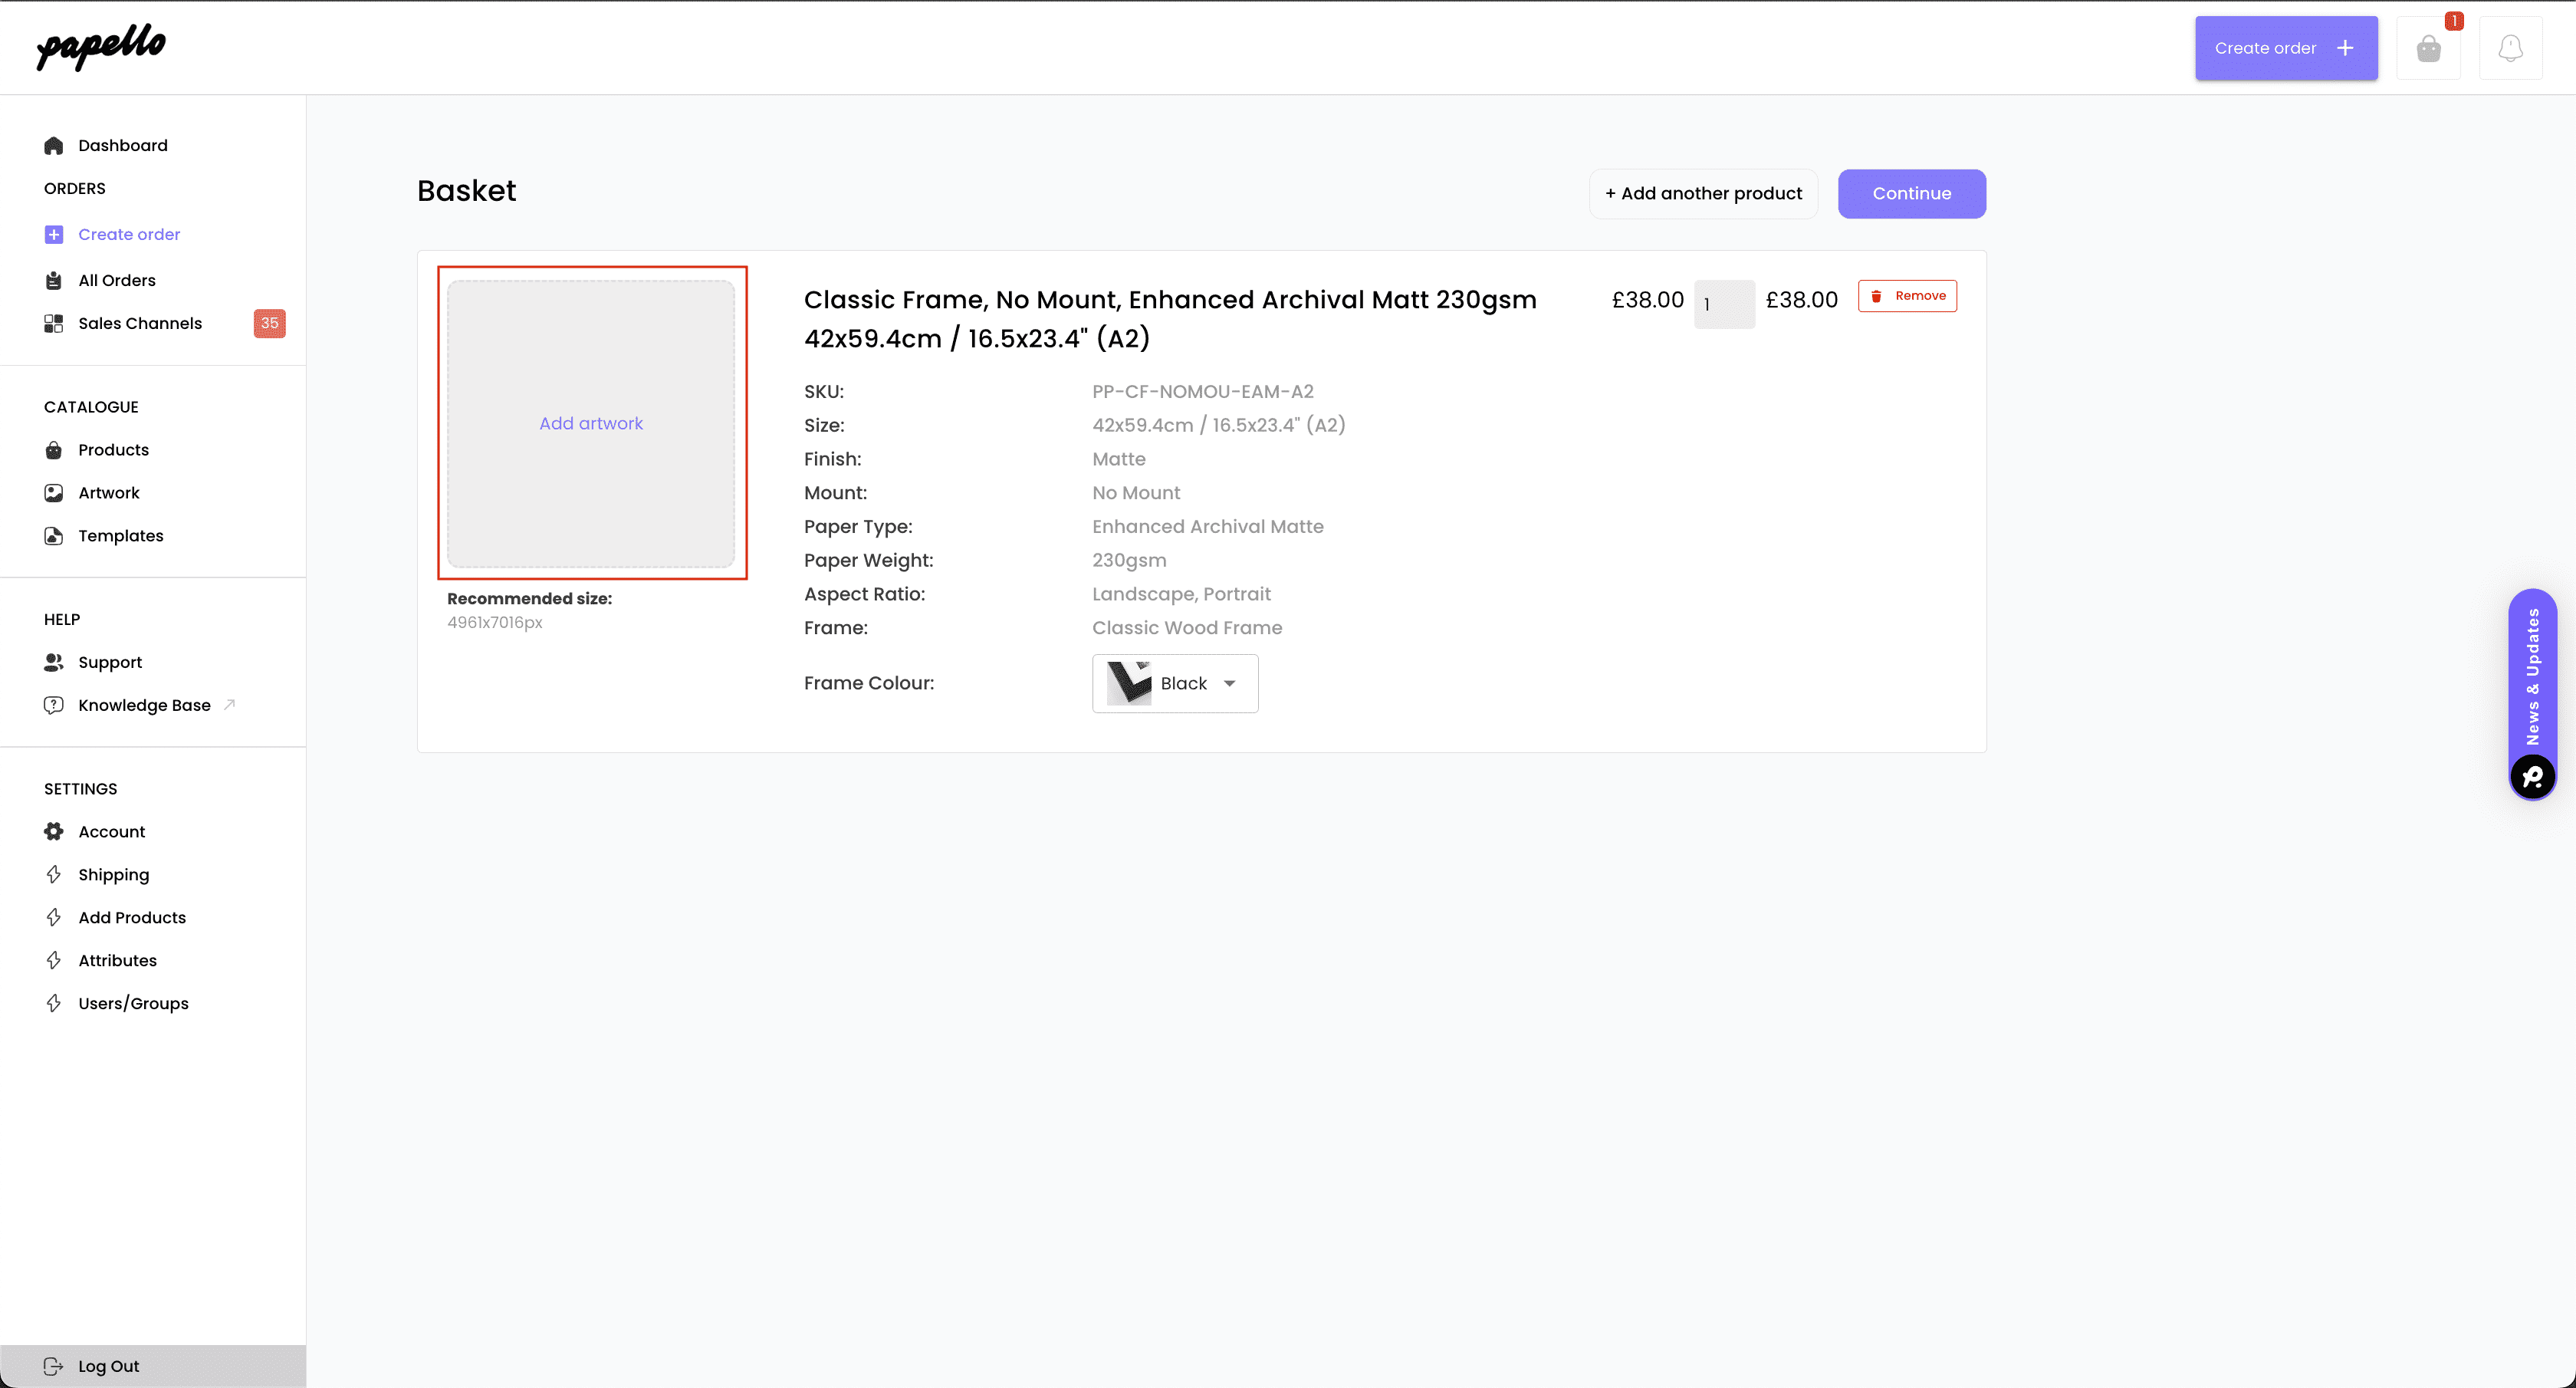Click the All Orders clipboard icon

54,281
